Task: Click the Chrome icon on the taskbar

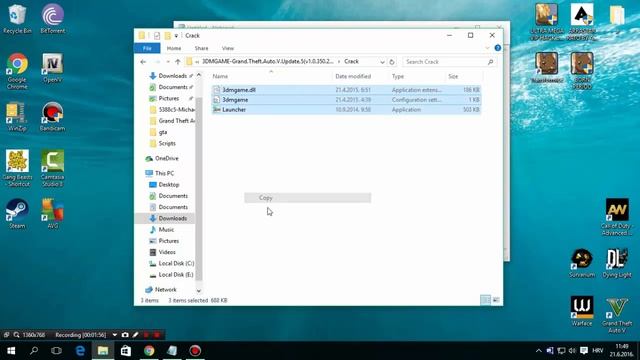Action: pos(149,351)
